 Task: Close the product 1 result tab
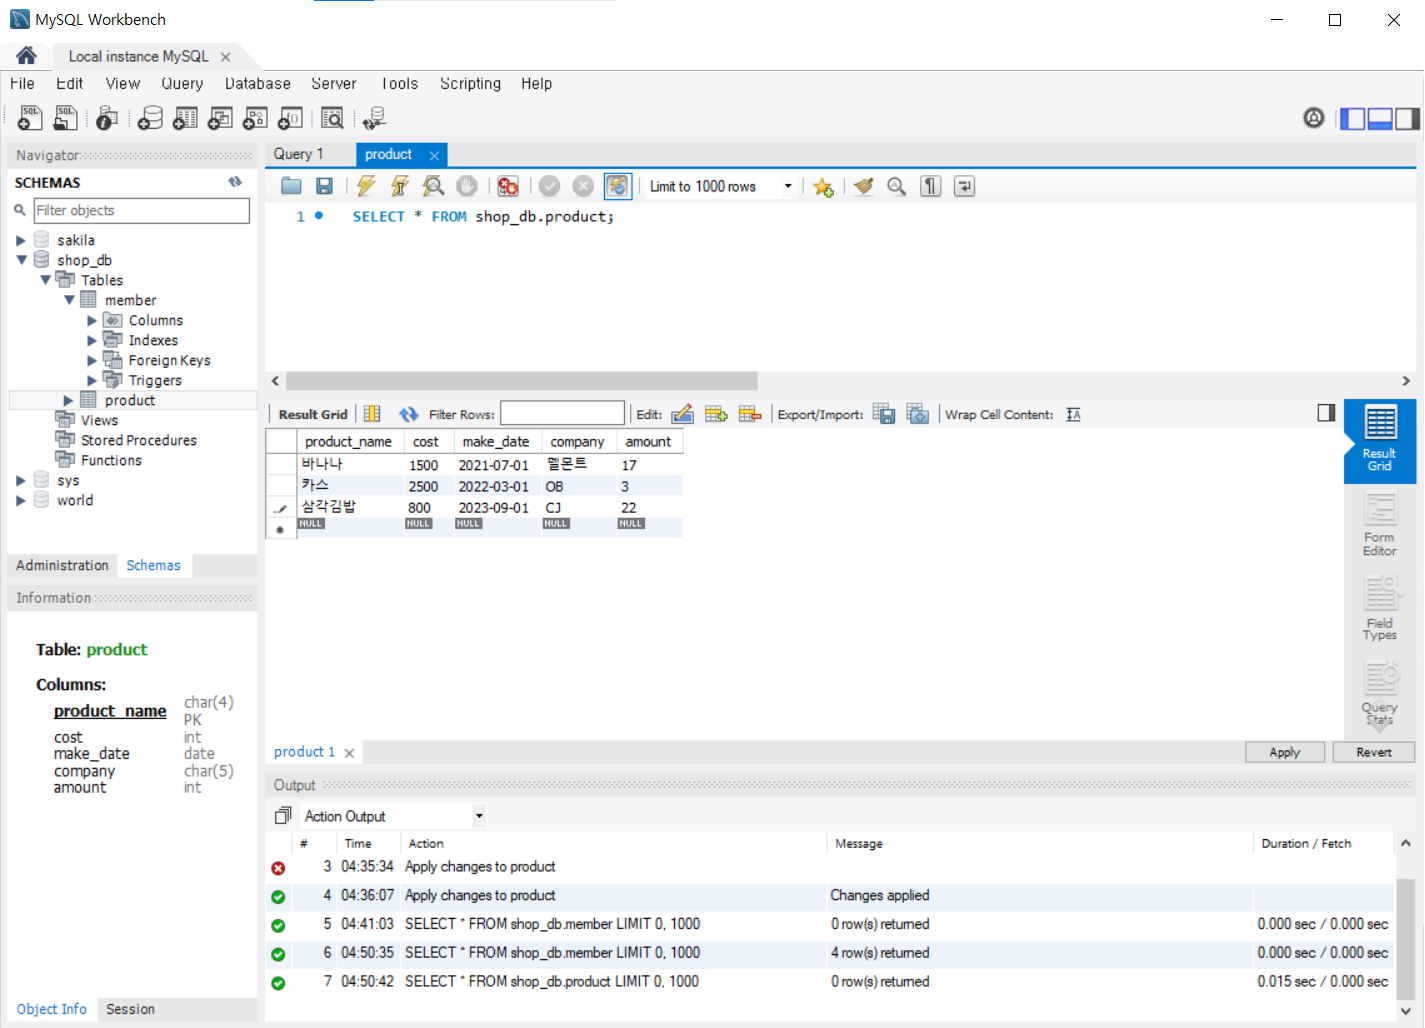pos(349,753)
